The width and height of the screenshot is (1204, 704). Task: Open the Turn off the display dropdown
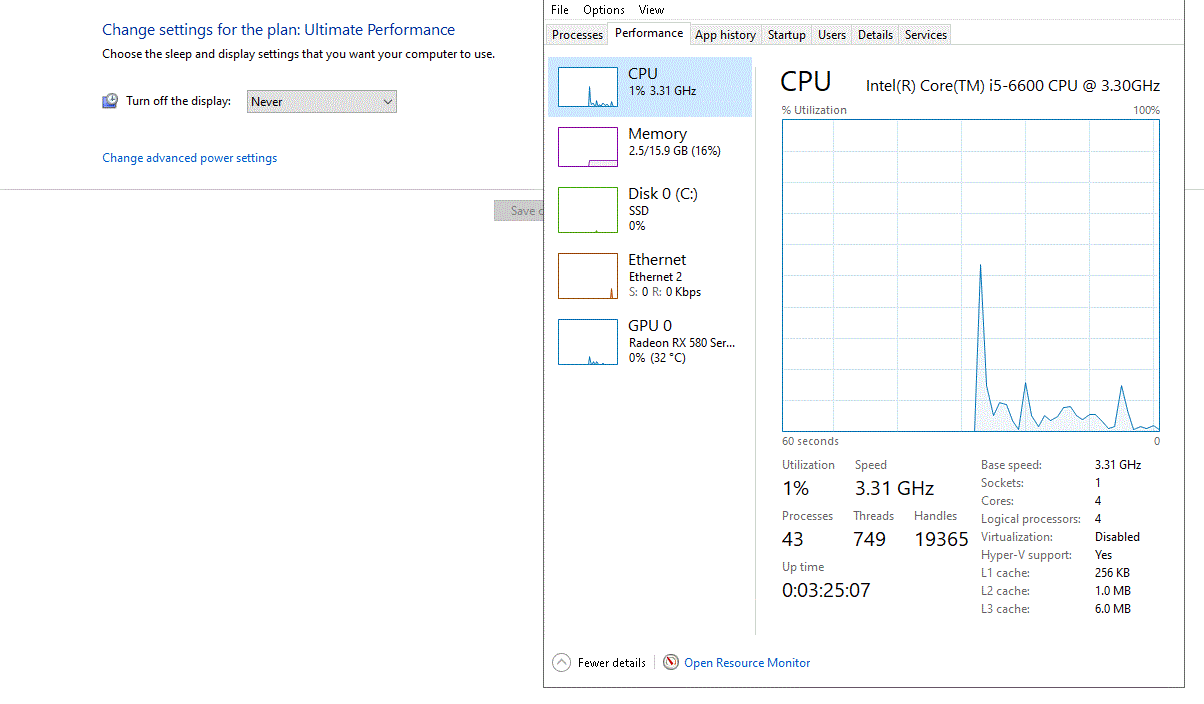click(322, 101)
